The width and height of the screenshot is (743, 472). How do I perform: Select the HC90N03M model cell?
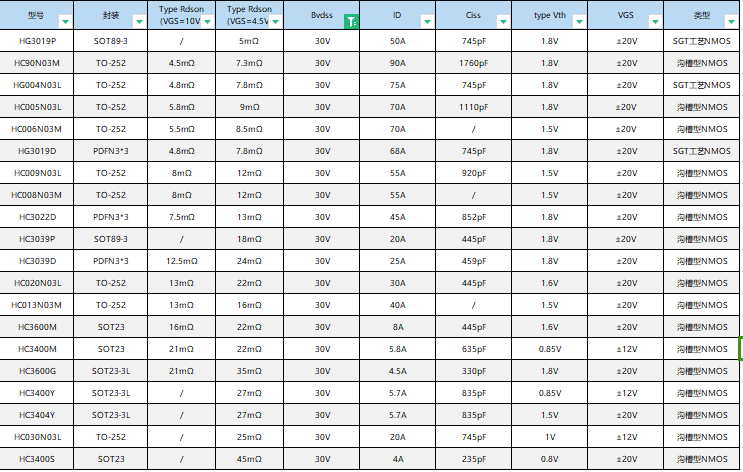(x=37, y=63)
